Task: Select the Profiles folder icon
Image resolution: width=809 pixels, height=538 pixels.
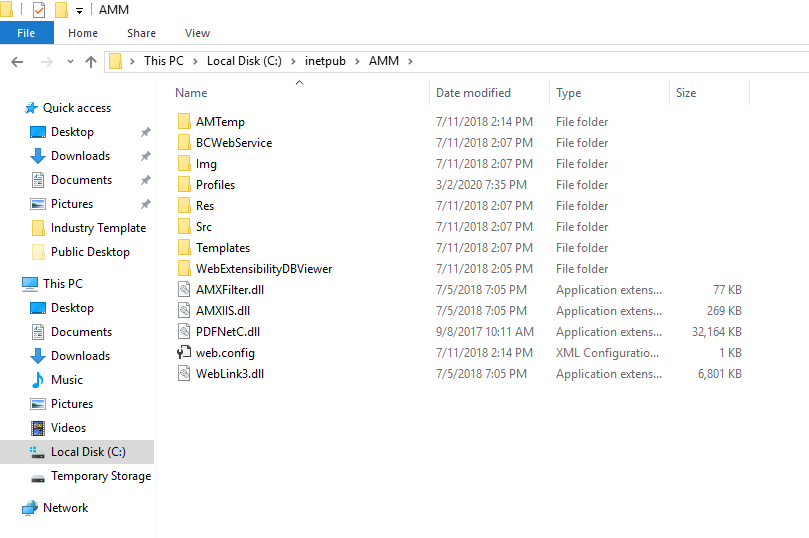Action: coord(184,185)
